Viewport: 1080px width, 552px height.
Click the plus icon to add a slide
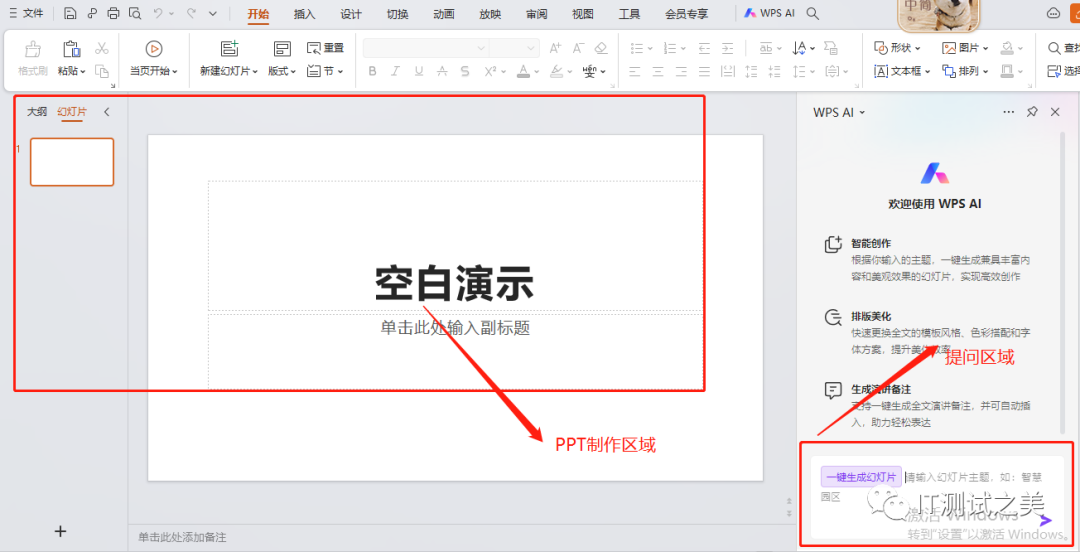60,531
